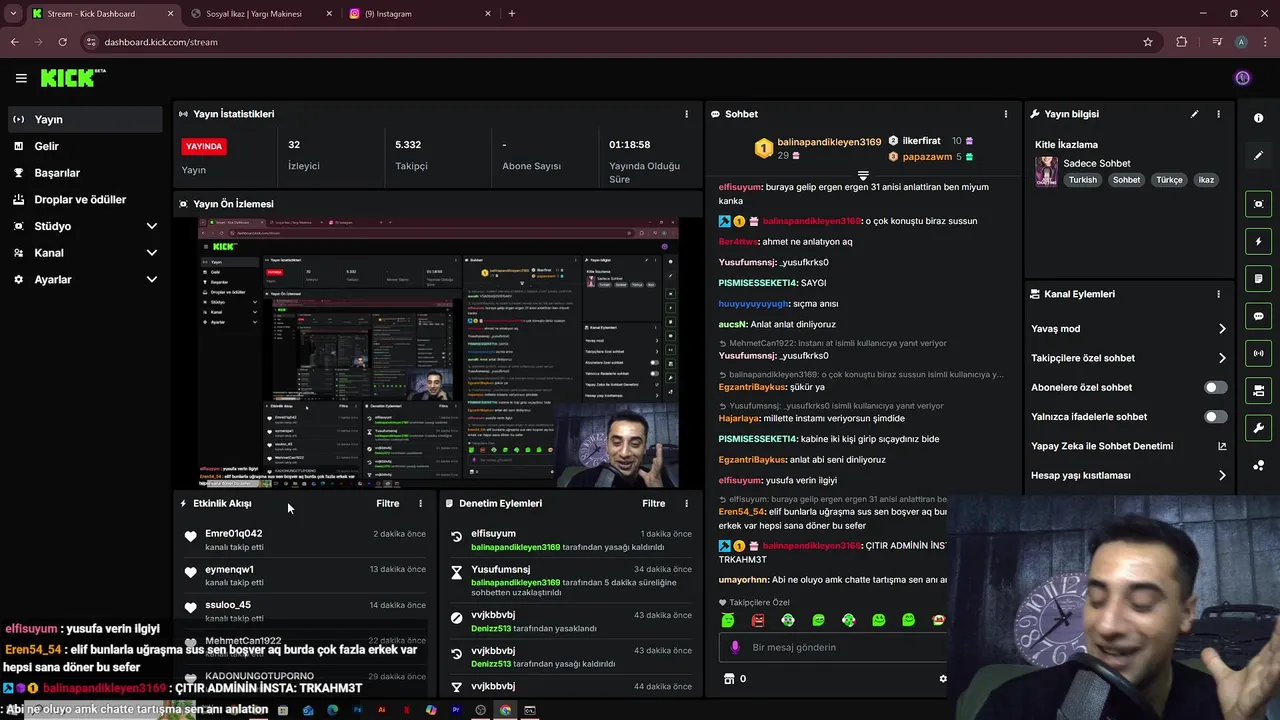The width and height of the screenshot is (1280, 720).
Task: Click username Emre01q042 in activity feed
Action: 234,534
